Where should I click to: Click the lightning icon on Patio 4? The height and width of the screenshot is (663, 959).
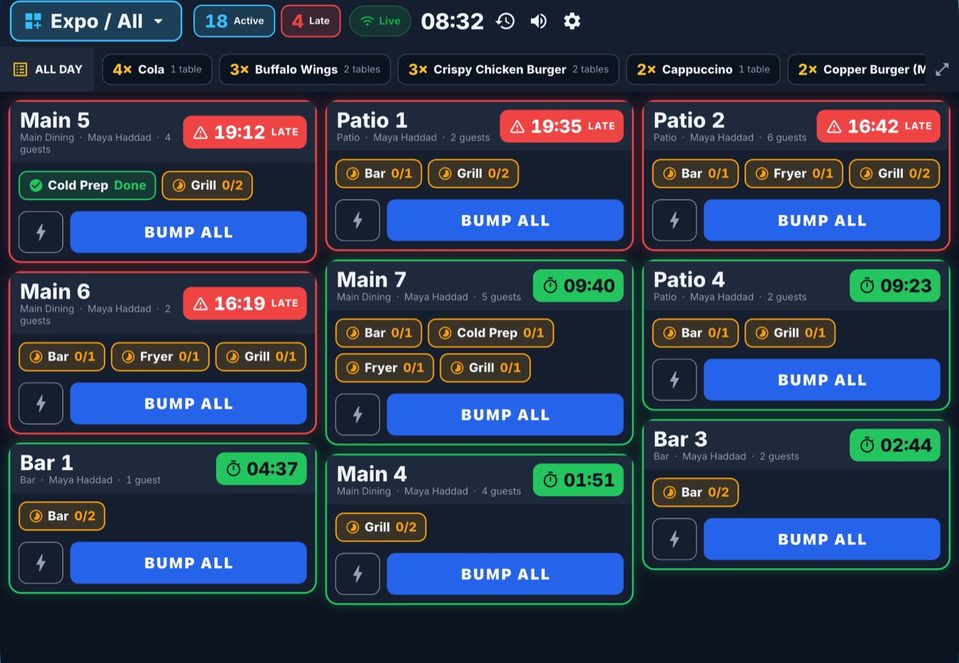675,380
